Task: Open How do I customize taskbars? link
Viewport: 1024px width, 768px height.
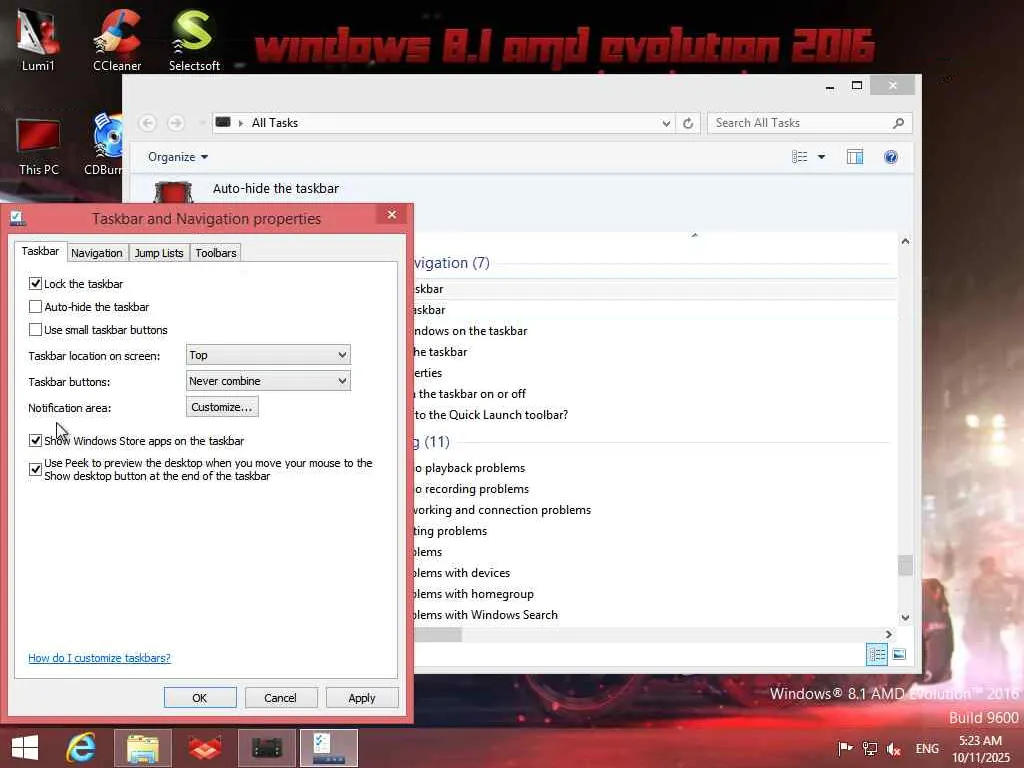Action: [x=99, y=658]
